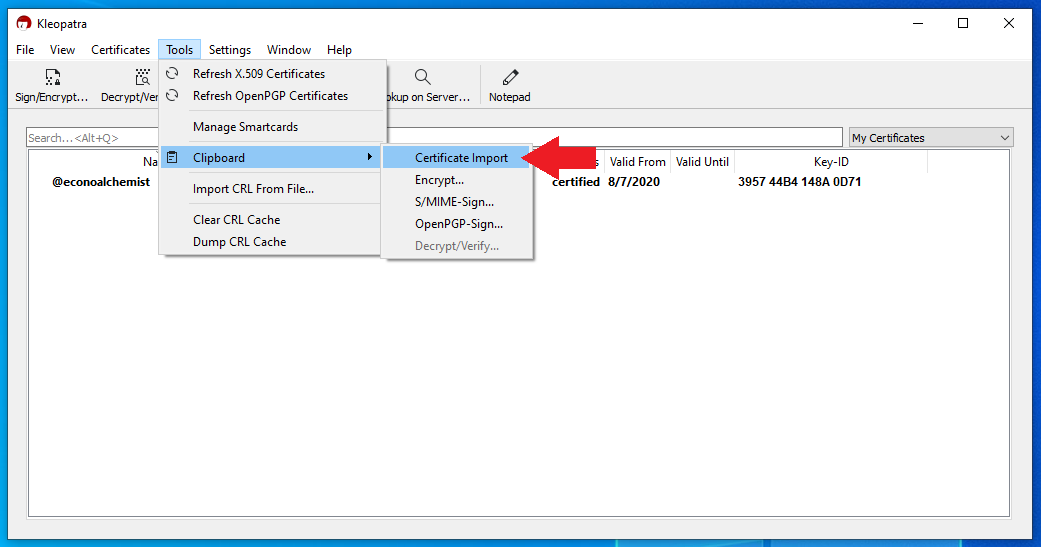
Task: Sort by the Key-ID column header
Action: tap(831, 161)
